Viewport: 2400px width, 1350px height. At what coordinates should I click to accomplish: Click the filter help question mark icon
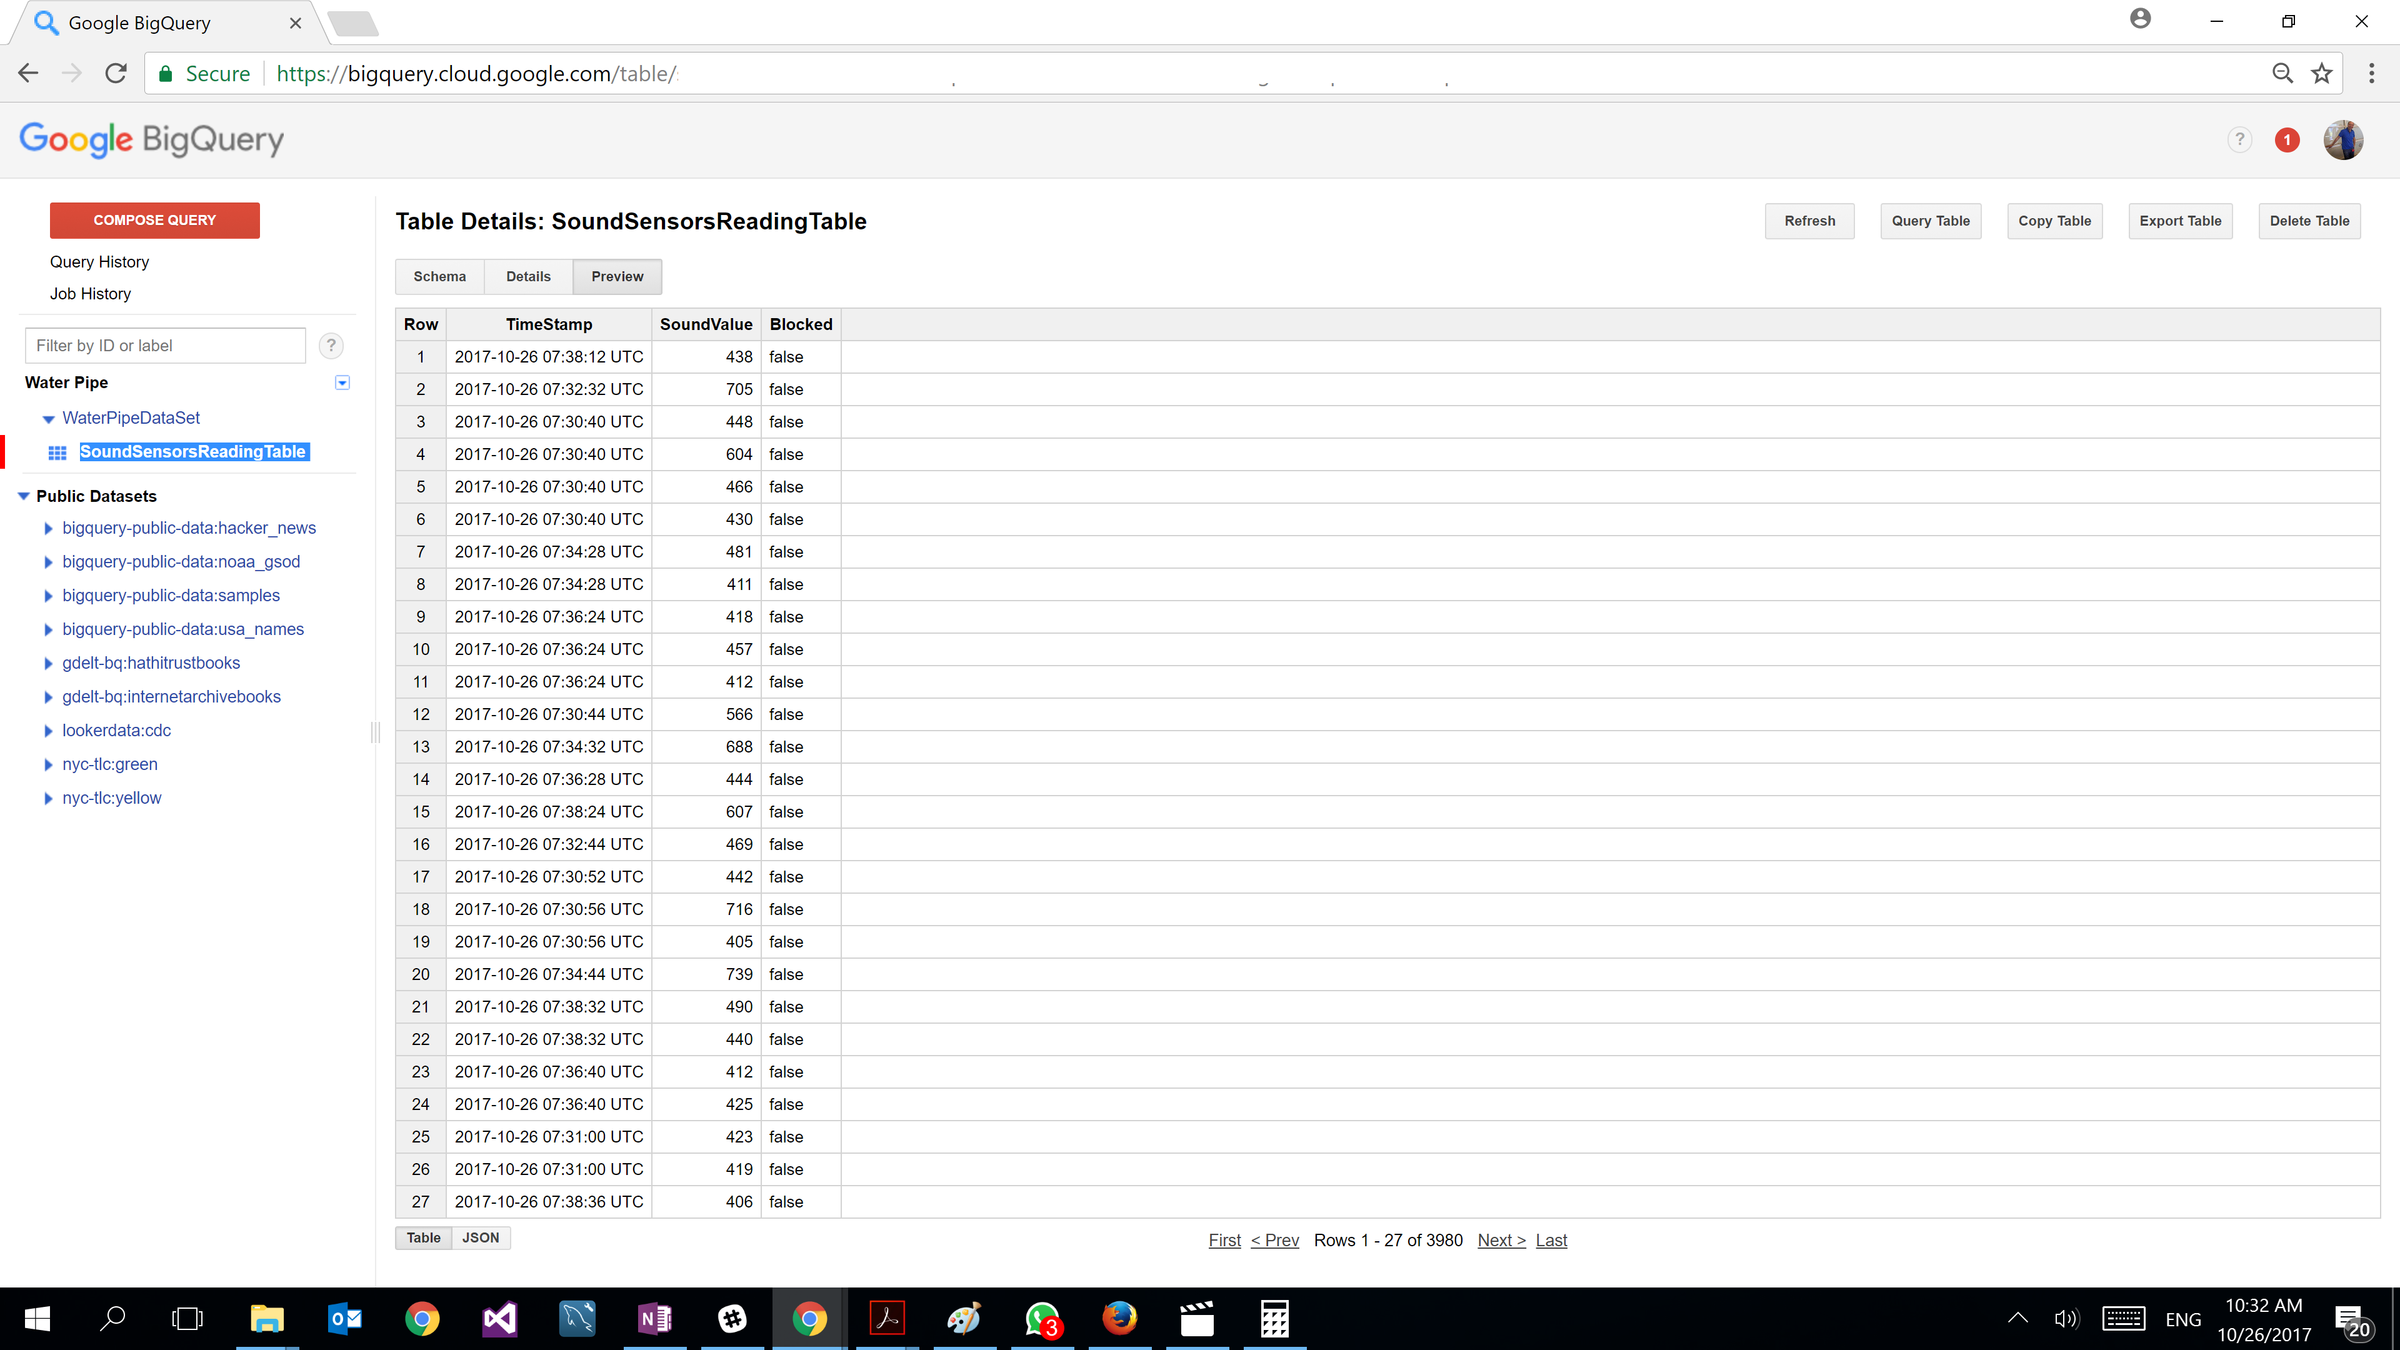(x=331, y=346)
